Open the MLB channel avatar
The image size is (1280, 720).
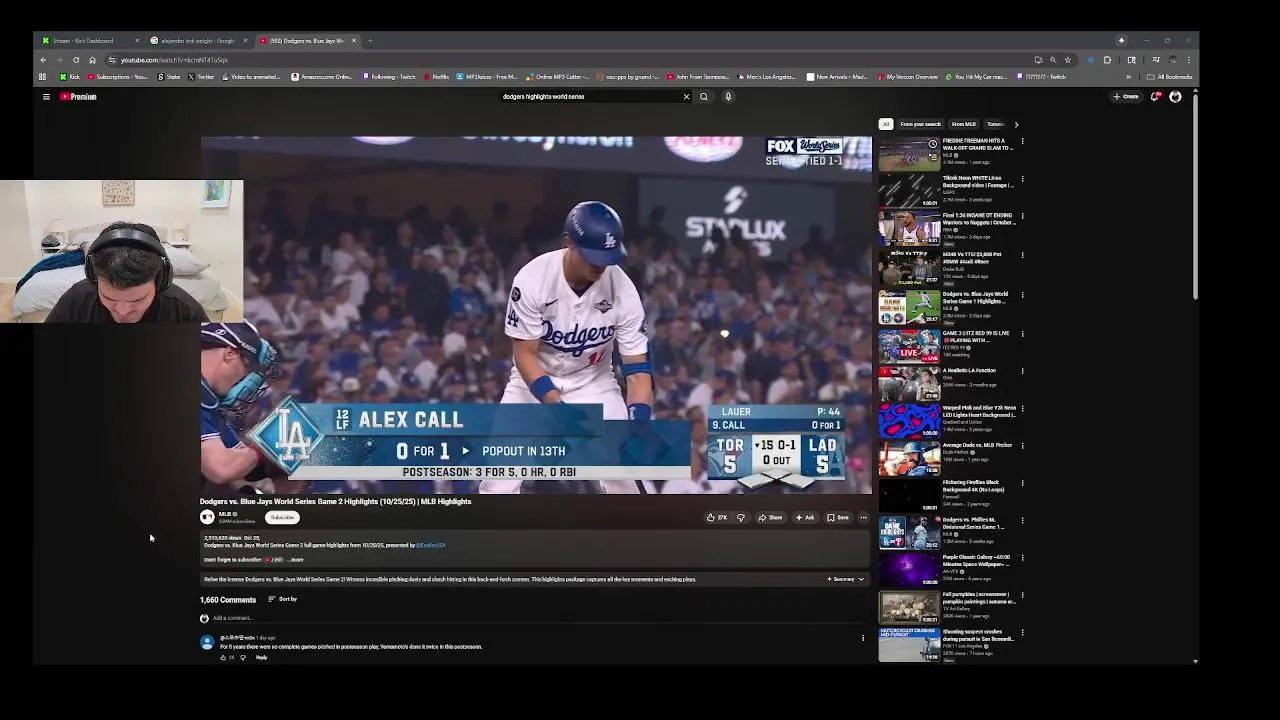point(207,517)
